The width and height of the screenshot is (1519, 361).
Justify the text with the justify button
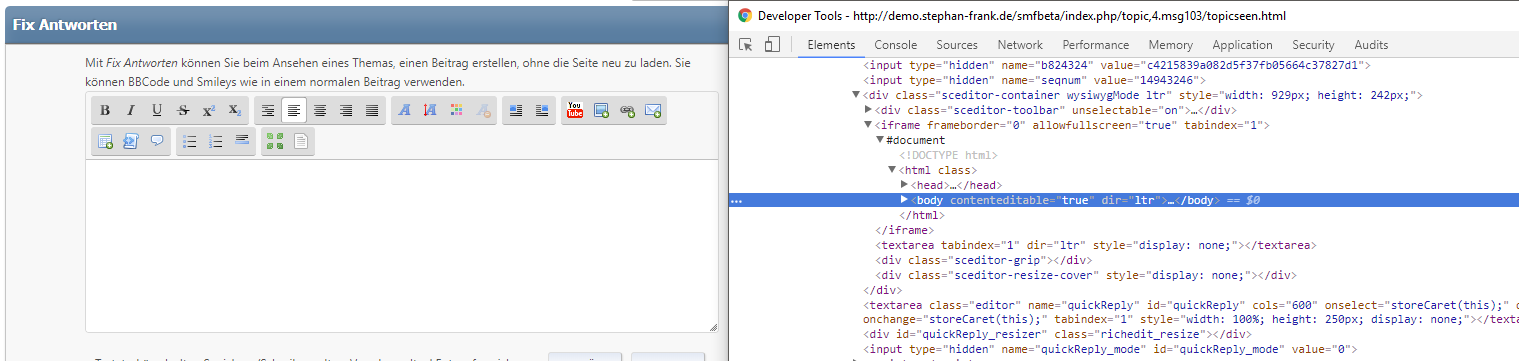[x=372, y=111]
